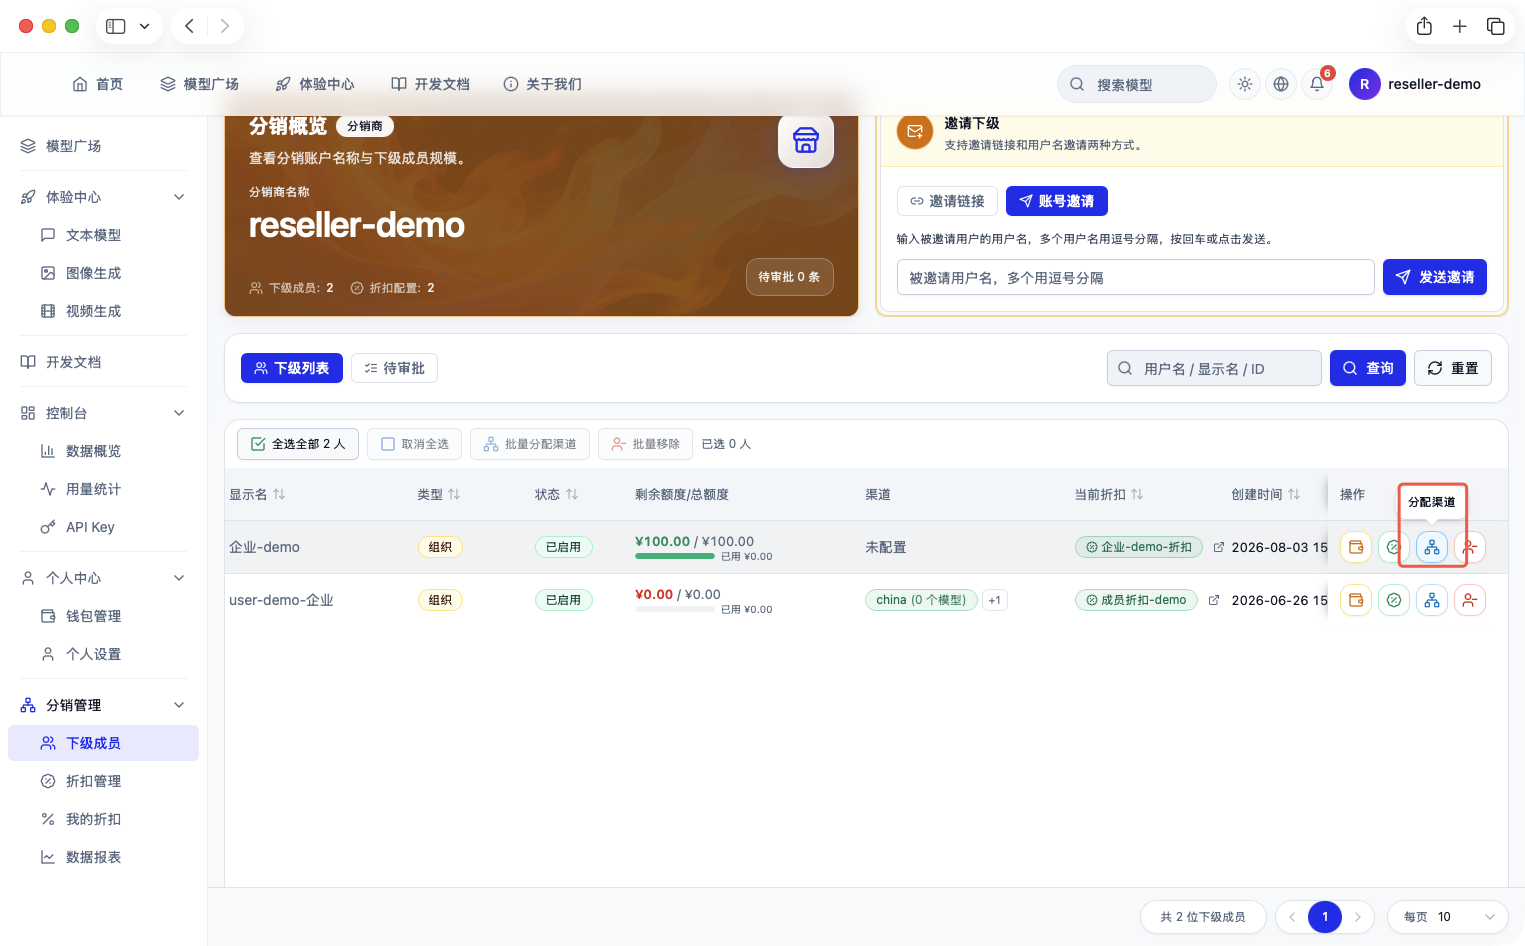The height and width of the screenshot is (946, 1525).
Task: Click the wallet icon in the user-demo-企业 row
Action: click(x=1355, y=600)
